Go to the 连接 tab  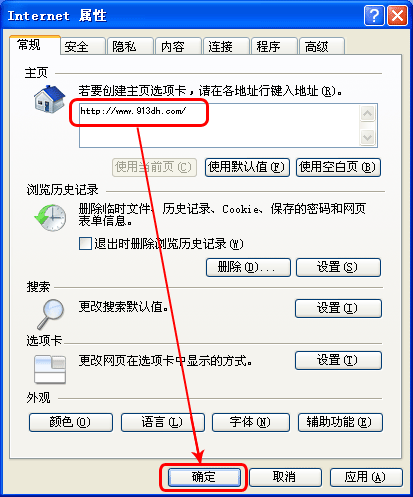[226, 46]
